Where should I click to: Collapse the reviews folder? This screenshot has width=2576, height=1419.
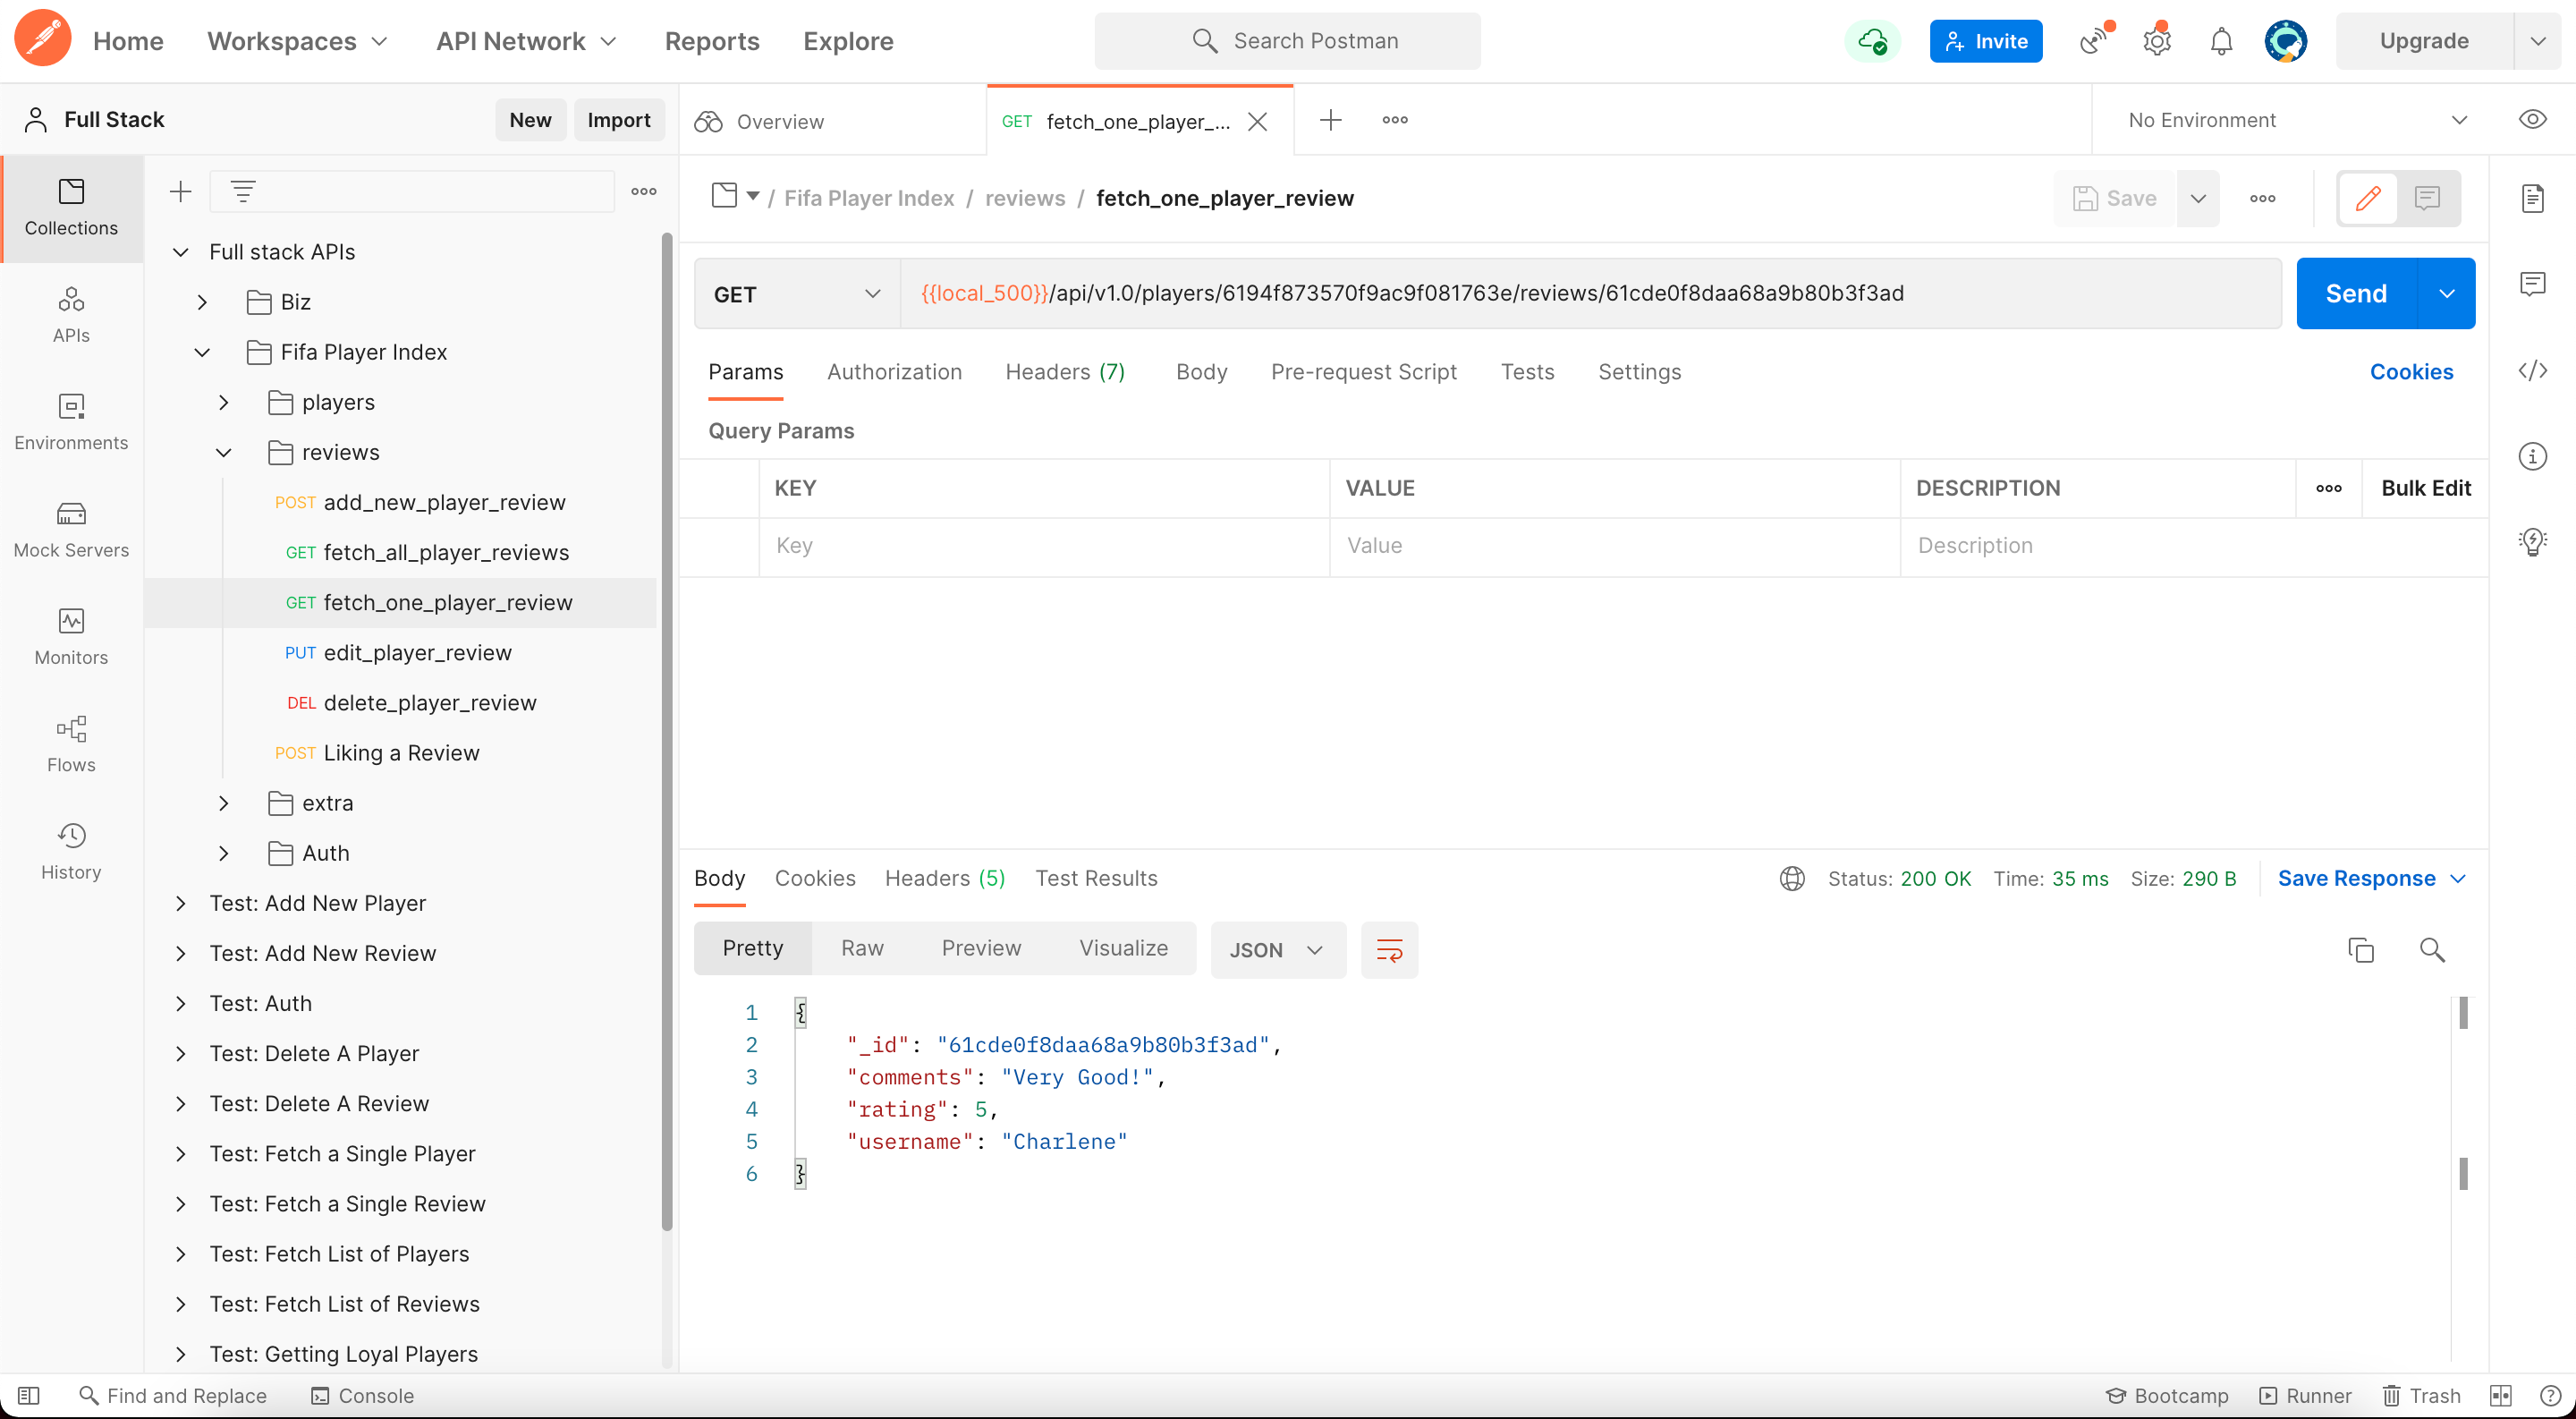[x=224, y=452]
